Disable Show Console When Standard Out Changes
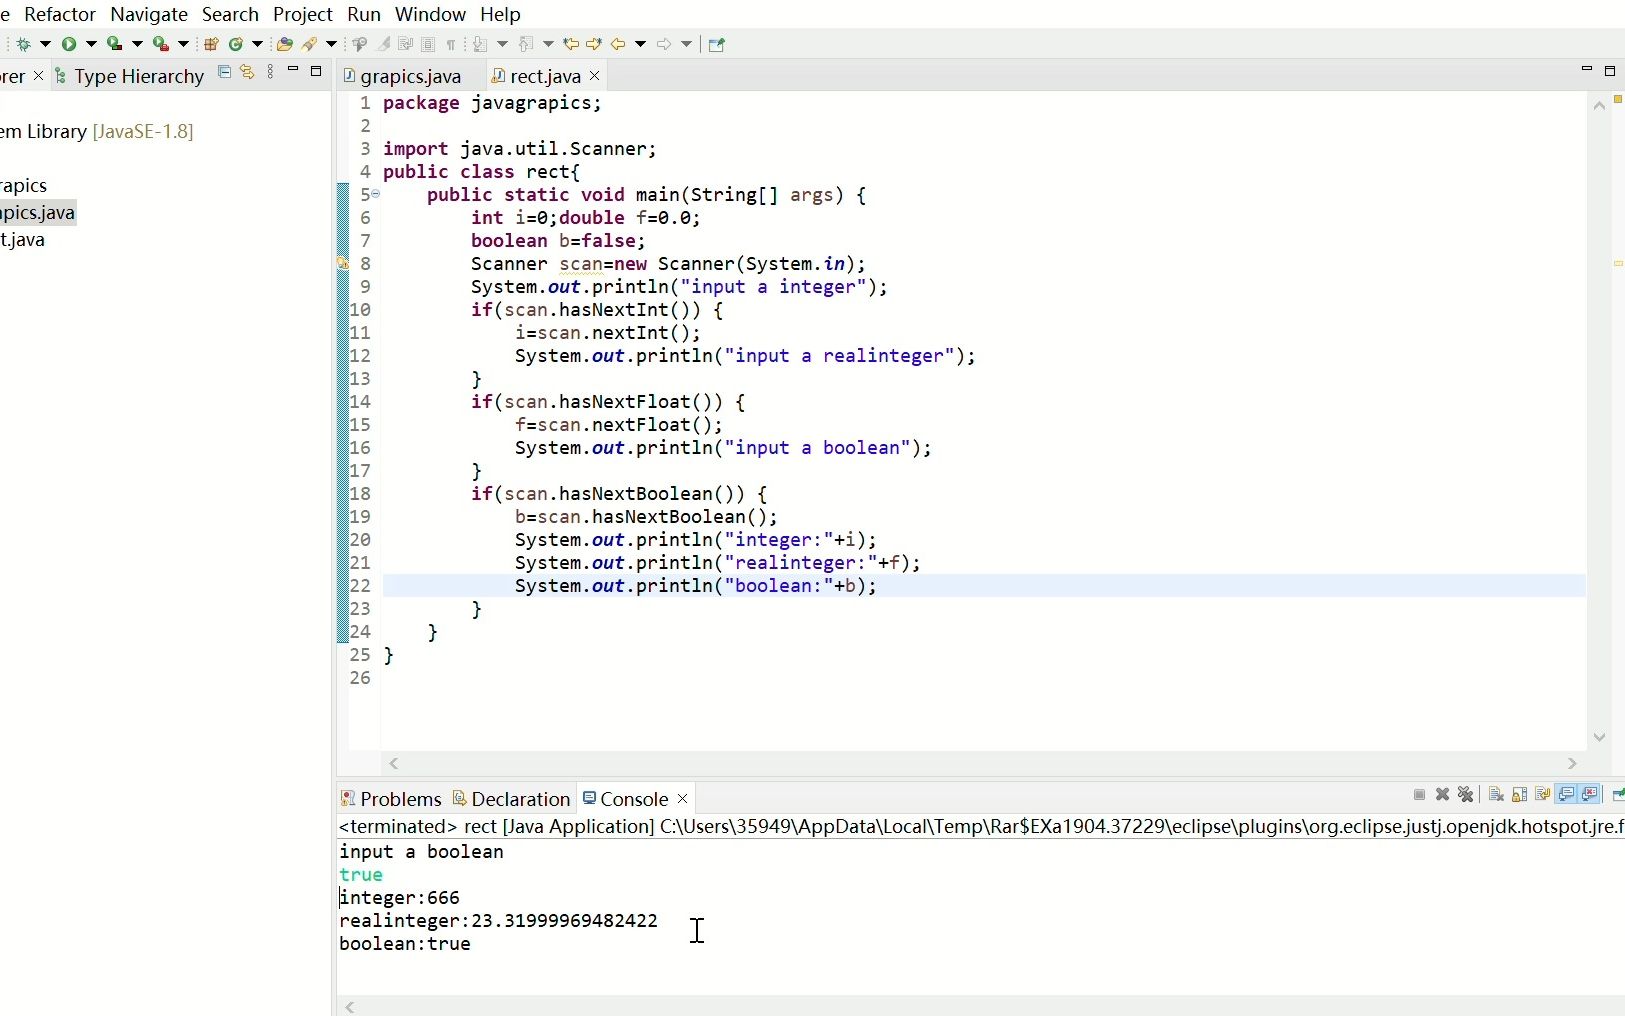Viewport: 1625px width, 1016px height. 1566,795
